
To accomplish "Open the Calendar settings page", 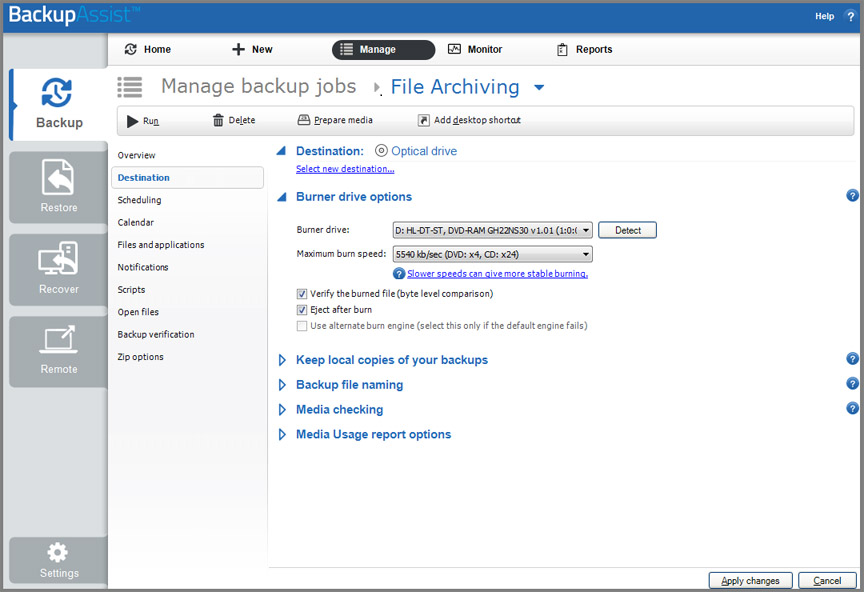I will click(136, 223).
